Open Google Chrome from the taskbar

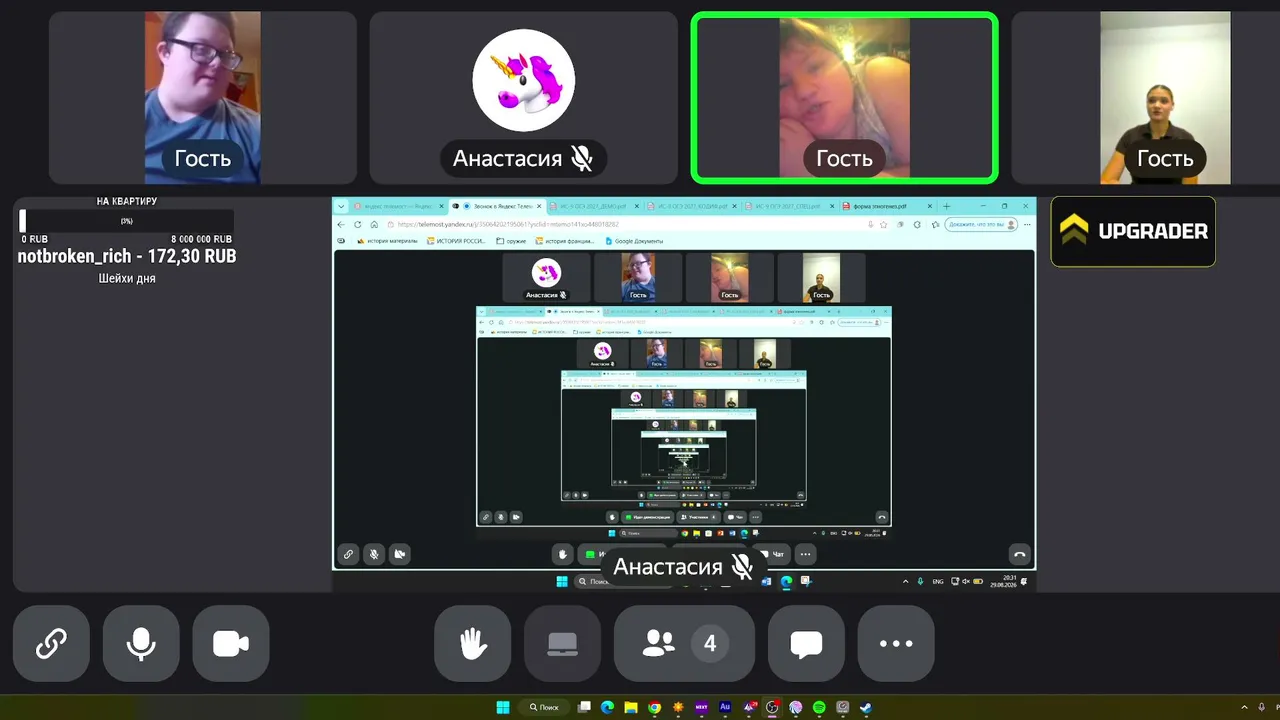[654, 708]
